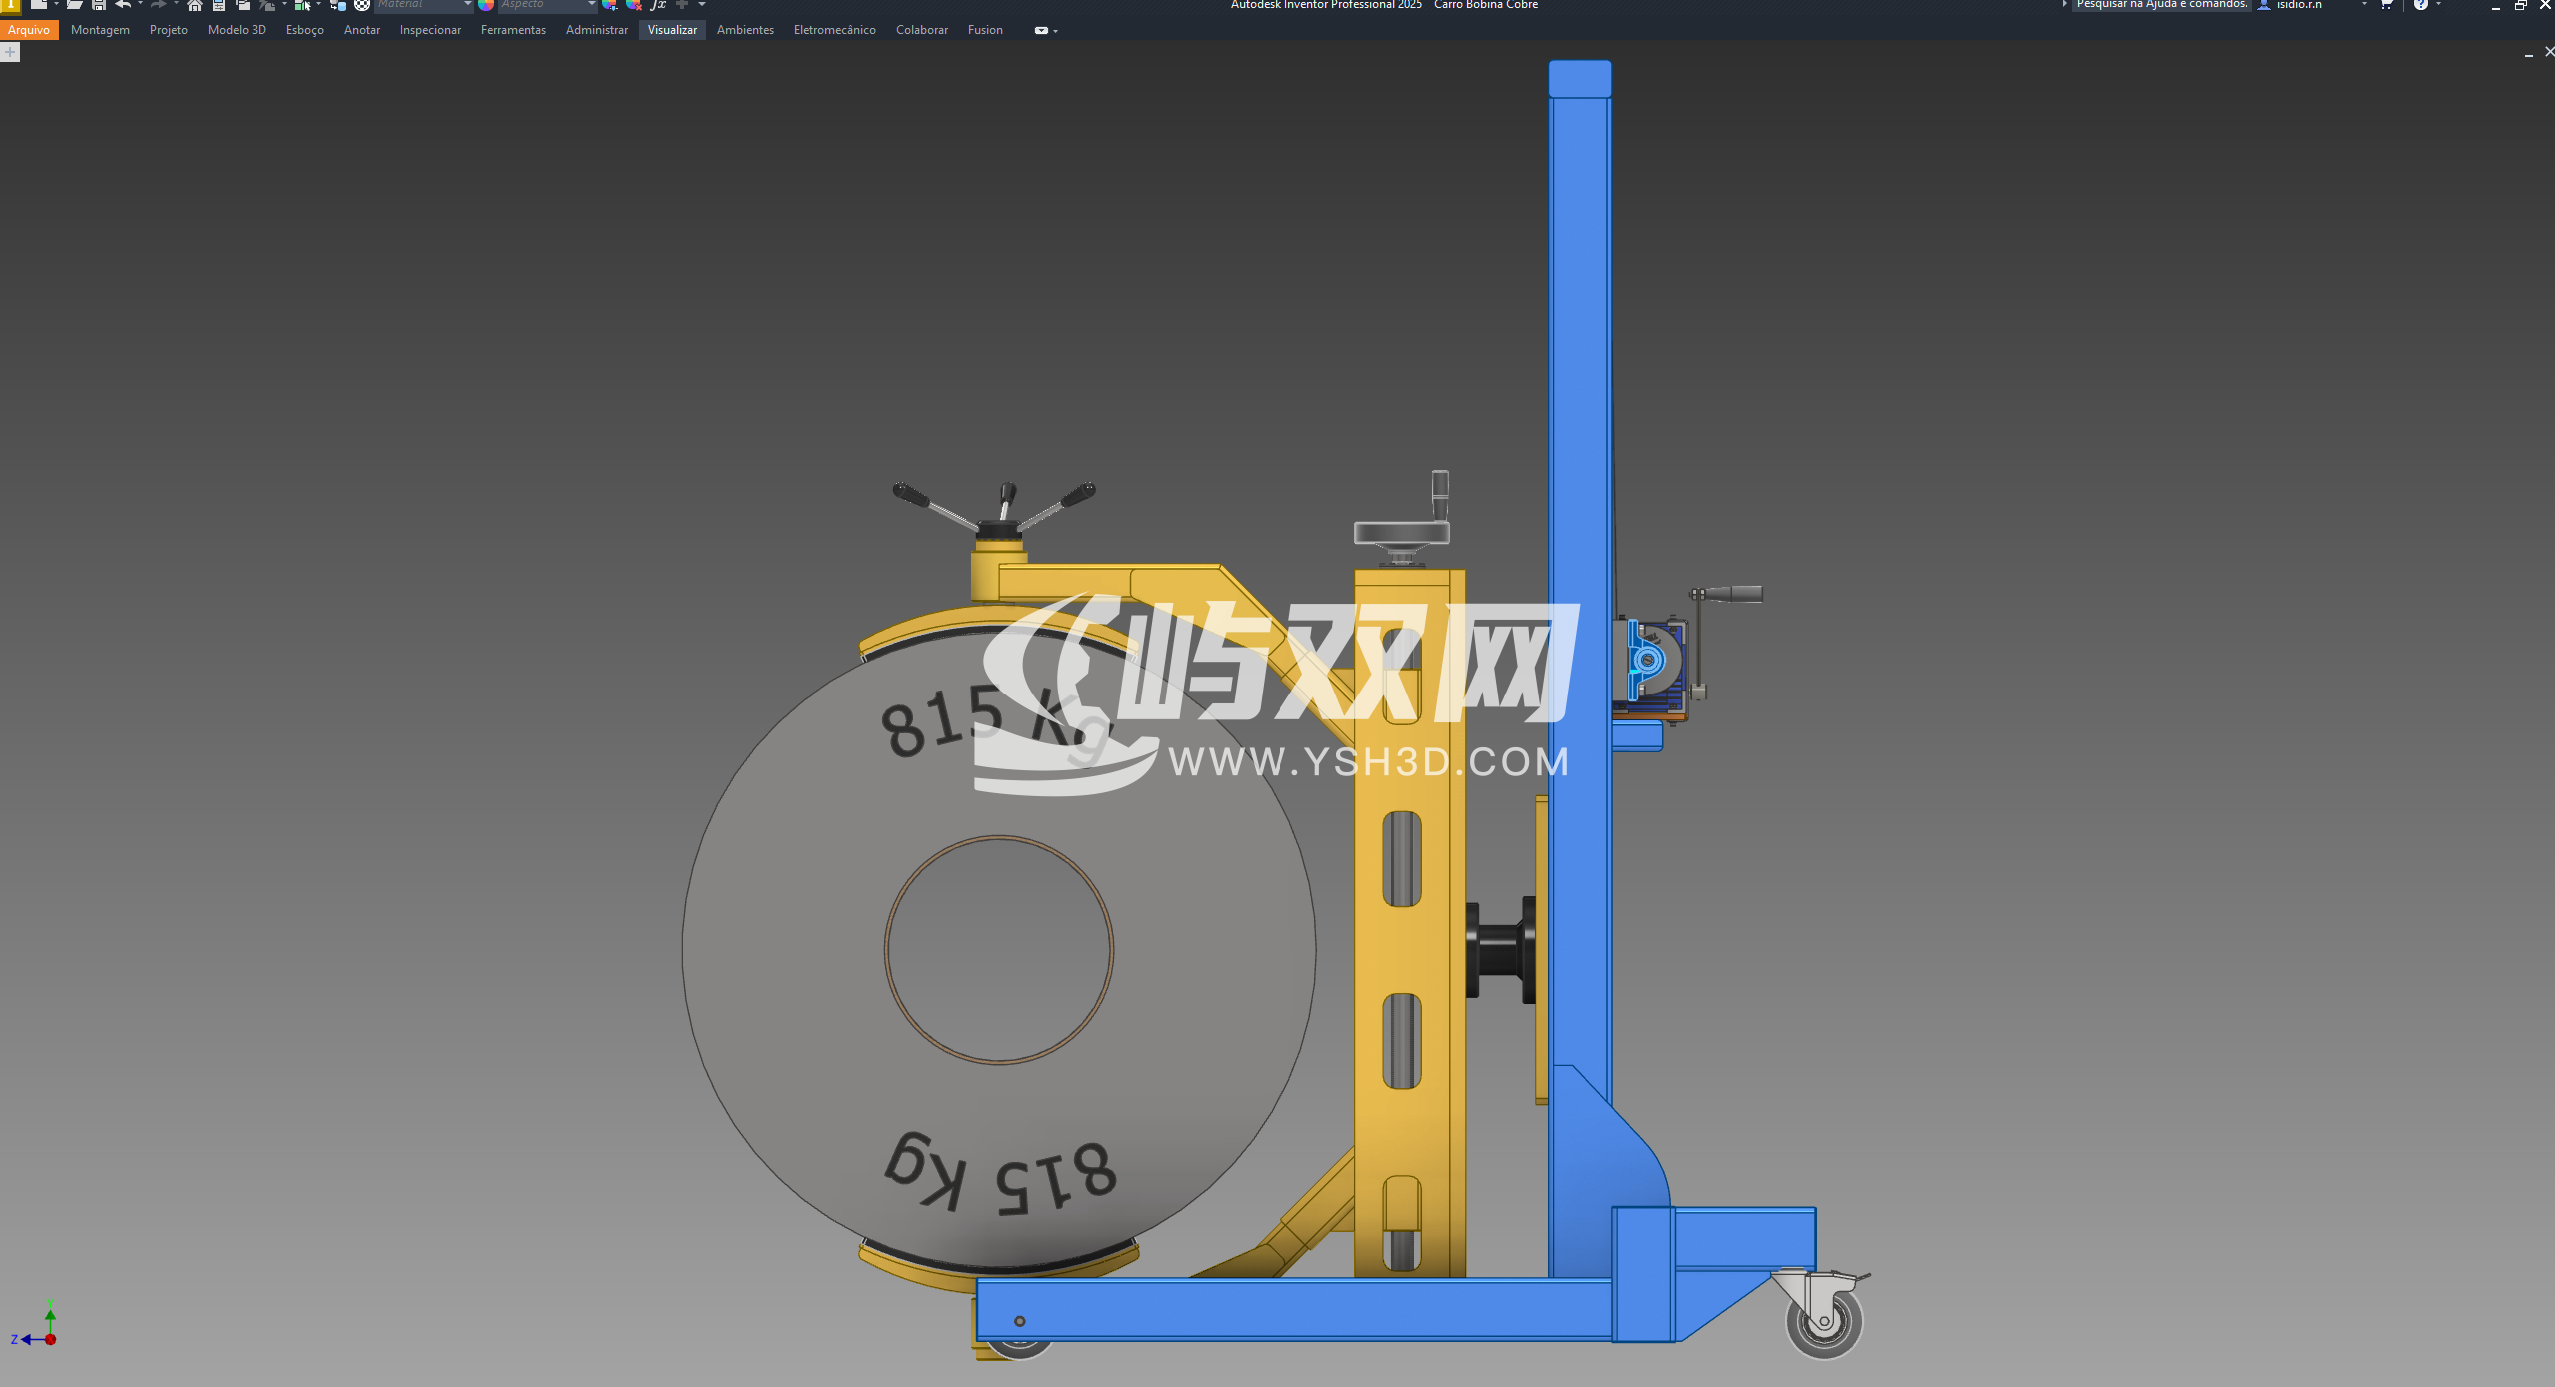The image size is (2555, 1387).
Task: Switch to the Colaborar ribbon tab
Action: [922, 30]
